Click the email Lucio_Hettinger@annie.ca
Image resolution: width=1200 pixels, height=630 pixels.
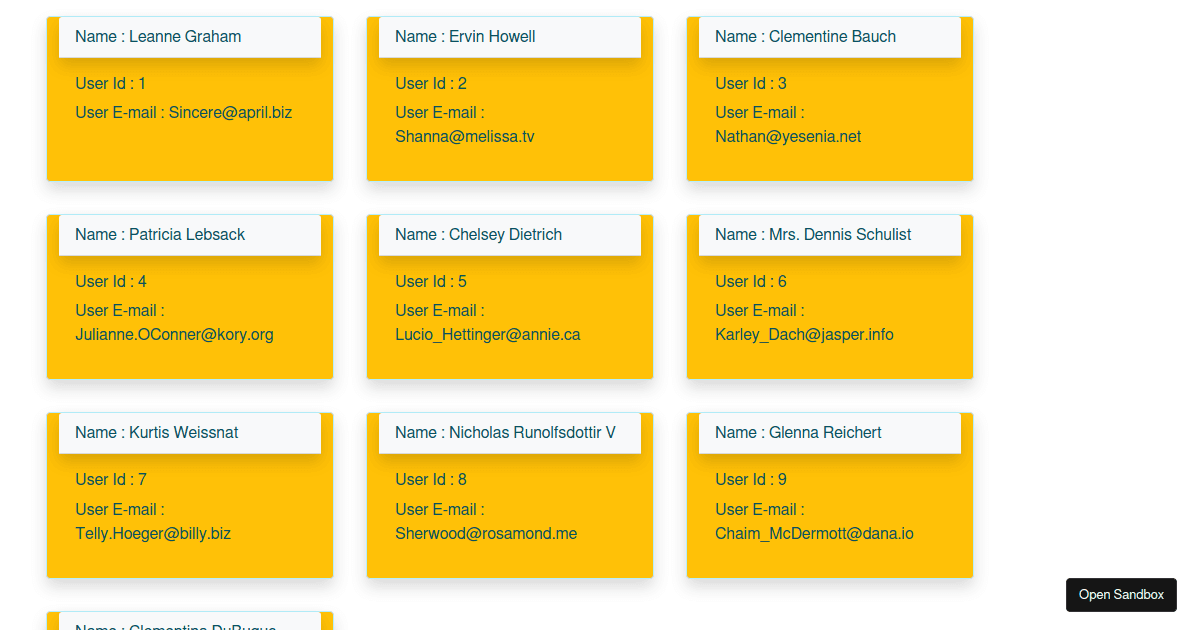coord(487,334)
